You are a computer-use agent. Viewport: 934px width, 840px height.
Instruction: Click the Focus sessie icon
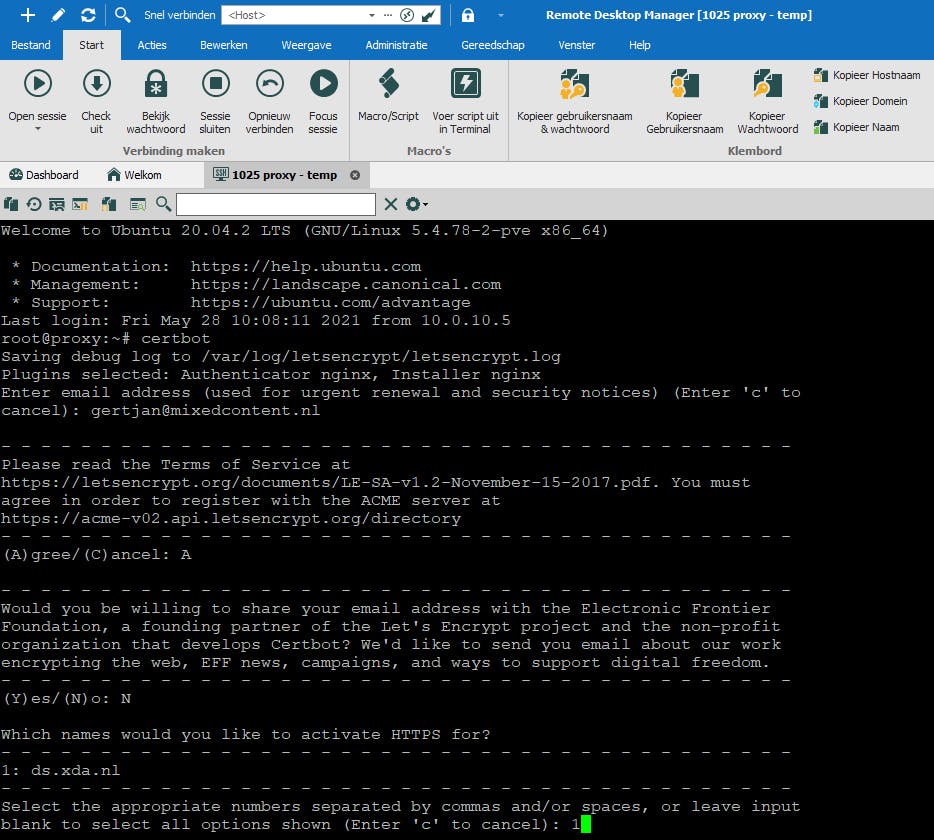coord(323,83)
